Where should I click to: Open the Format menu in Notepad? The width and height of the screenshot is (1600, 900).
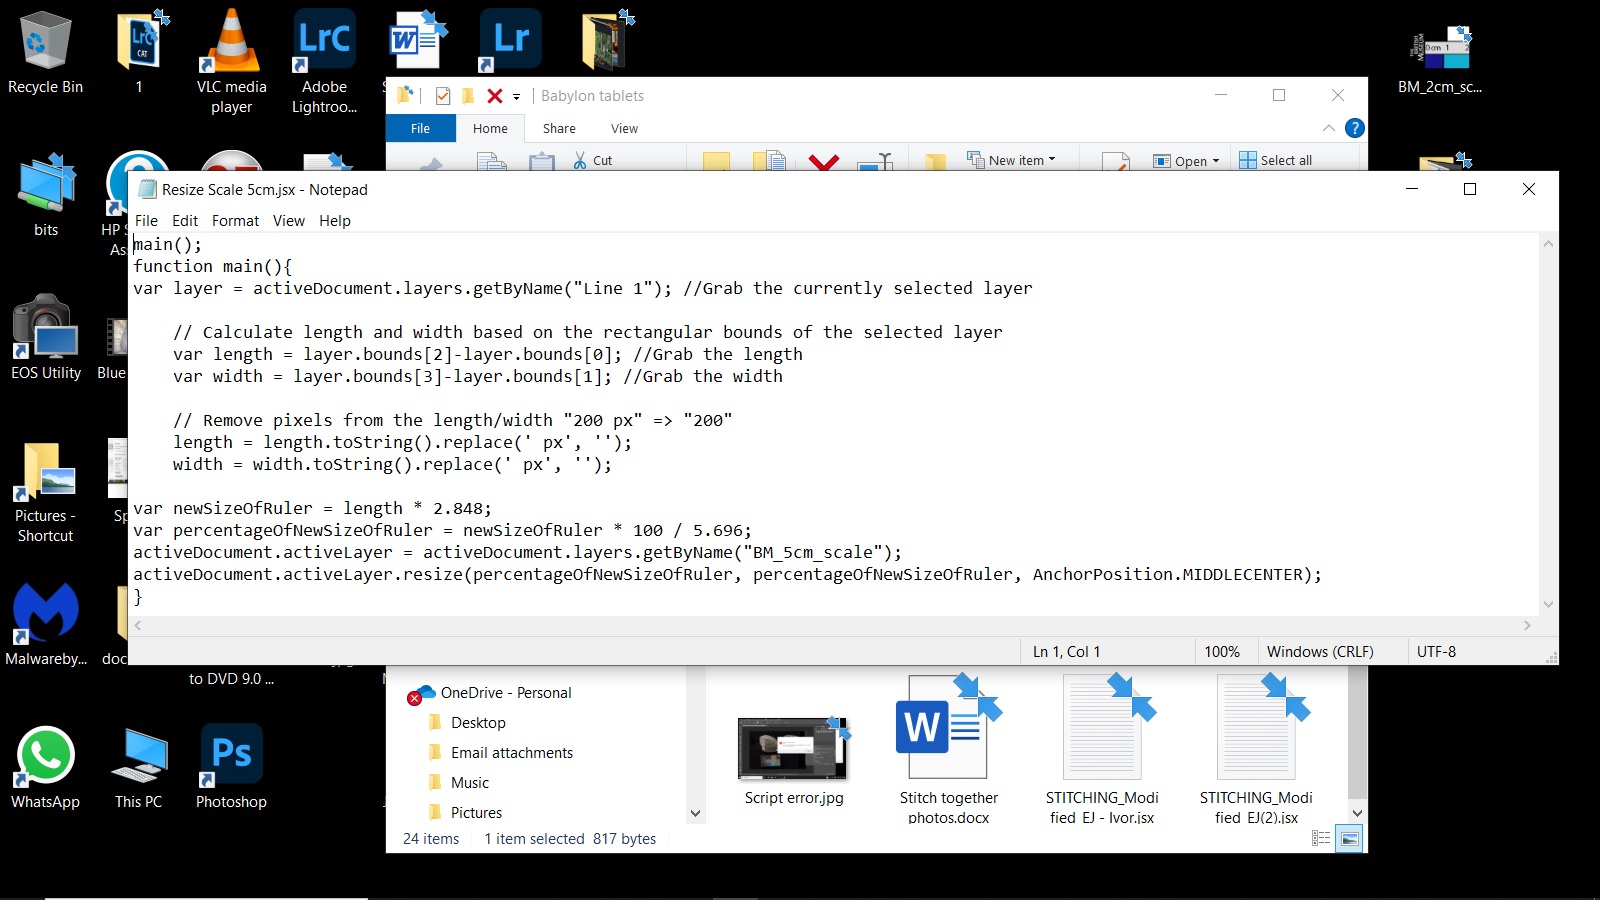[x=235, y=221]
